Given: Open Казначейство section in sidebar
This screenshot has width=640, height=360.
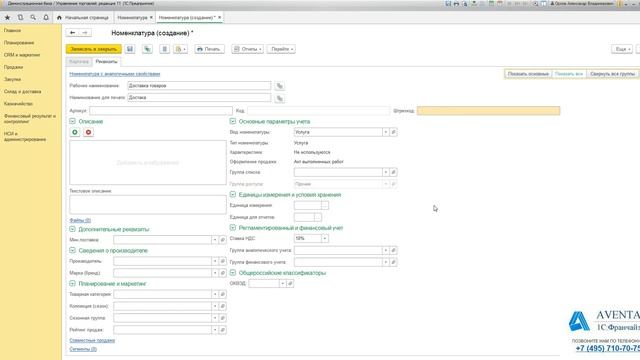Looking at the screenshot, I should click(18, 104).
